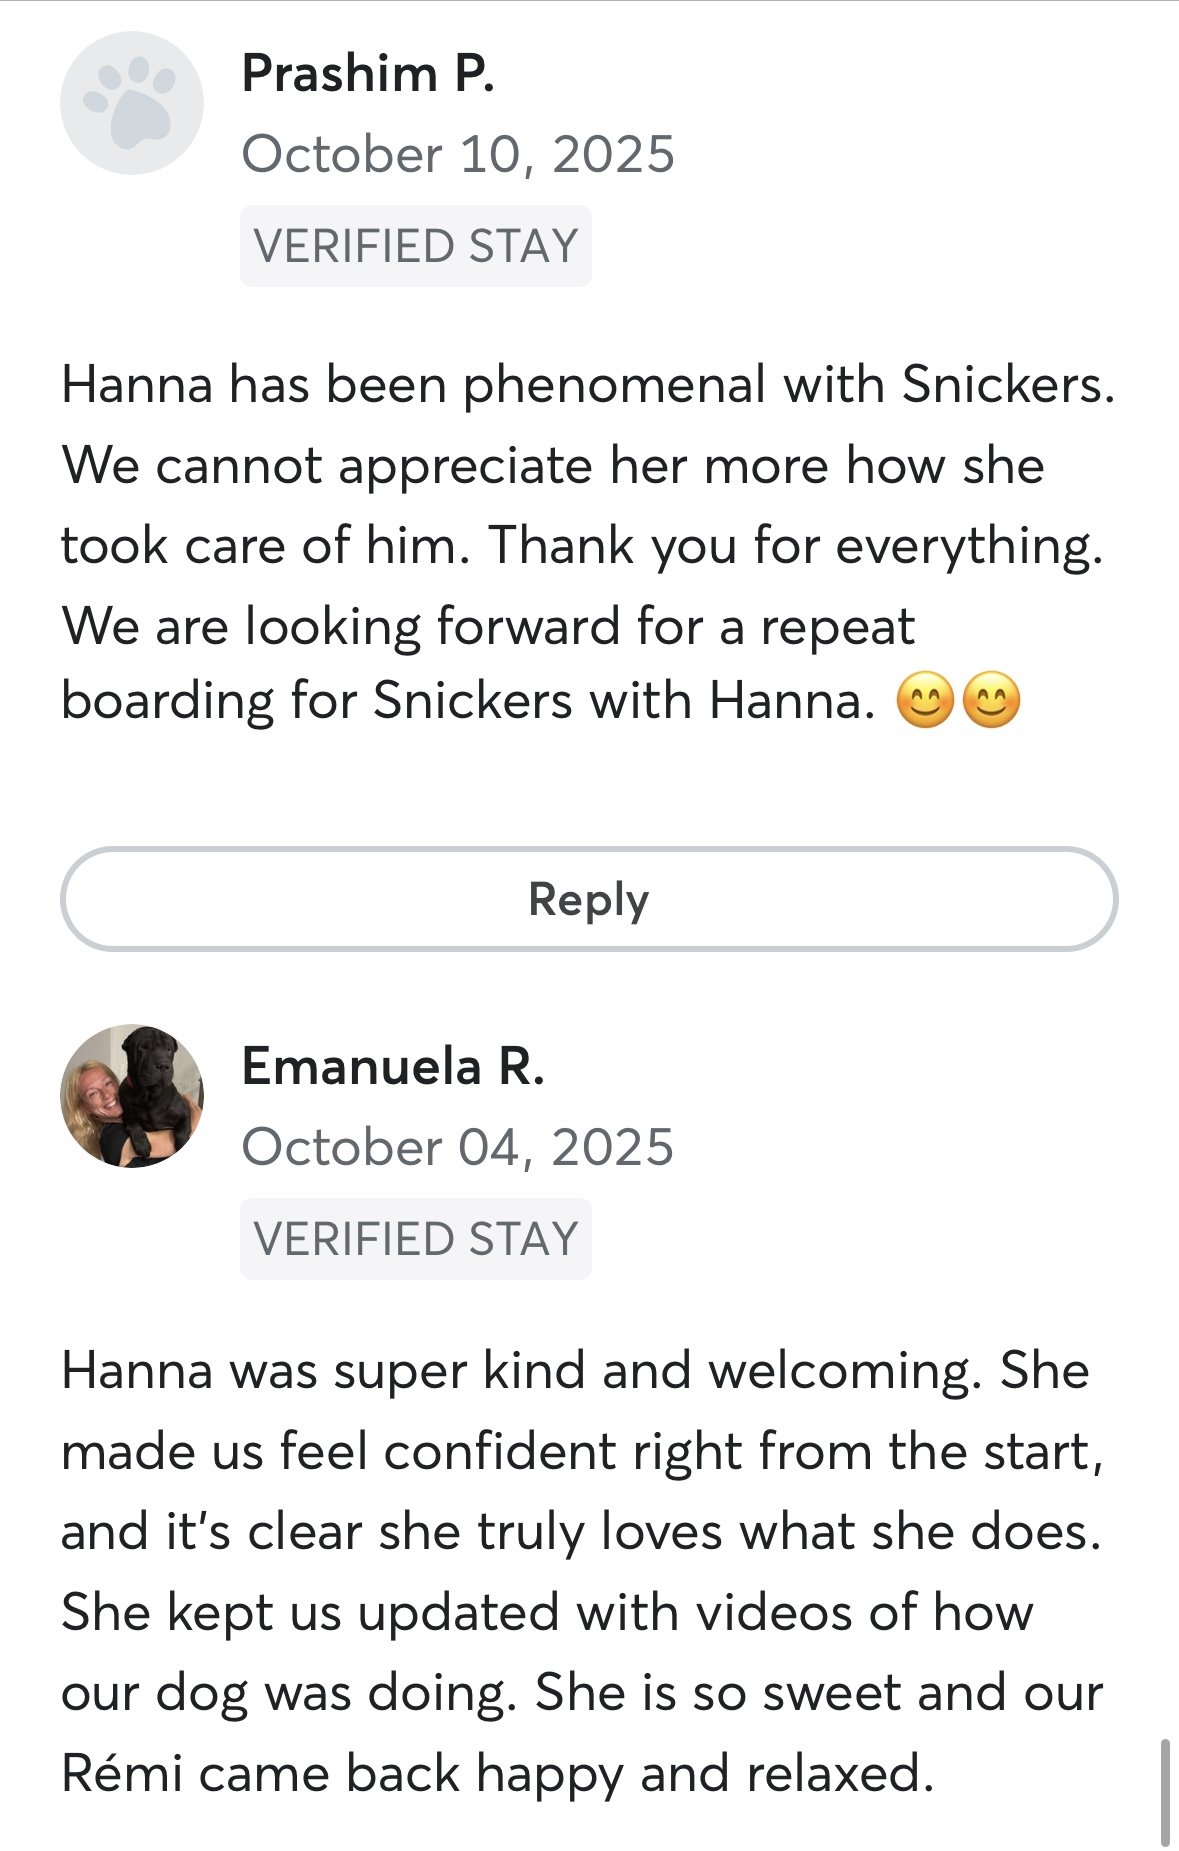Click 'looking forward for a repeat' line
This screenshot has width=1179, height=1851.
pyautogui.click(x=488, y=628)
